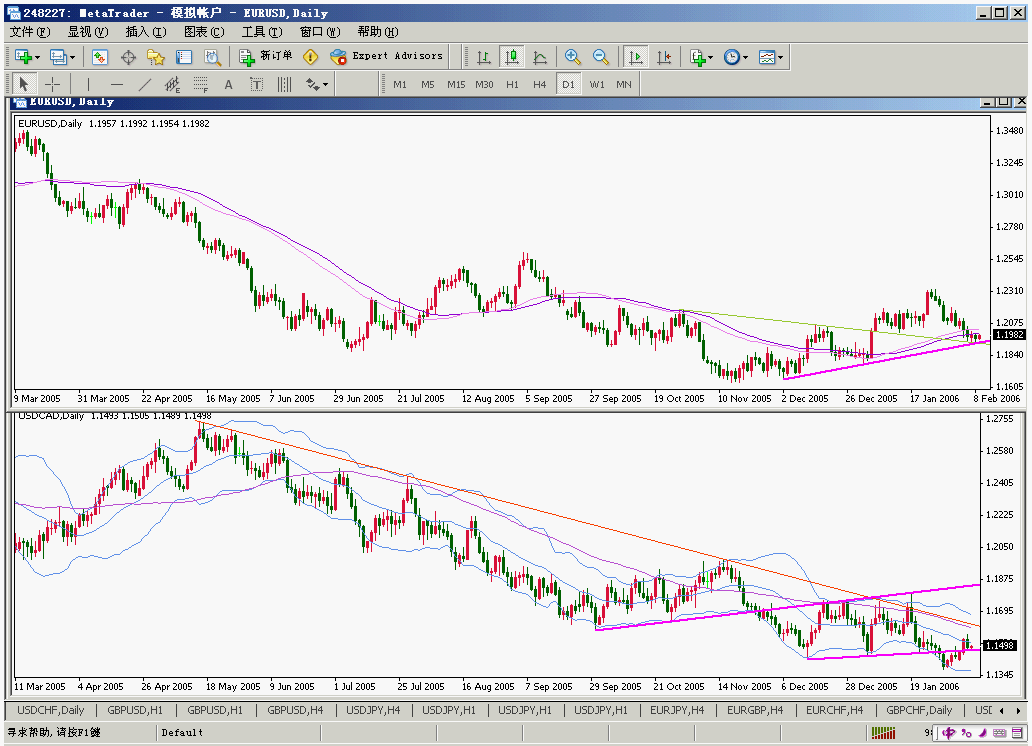Screen dimensions: 1032x746
Task: Select the Crosshair tool
Action: point(52,84)
